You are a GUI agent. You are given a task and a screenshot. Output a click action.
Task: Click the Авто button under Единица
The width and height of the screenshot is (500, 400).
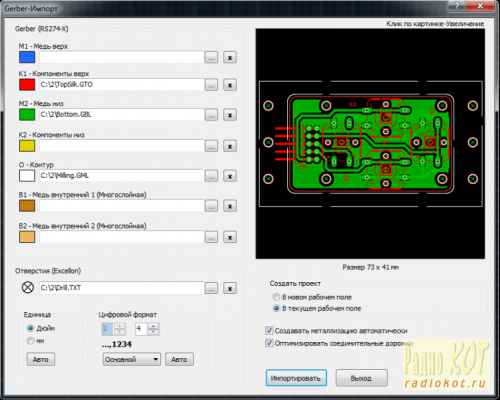point(41,359)
